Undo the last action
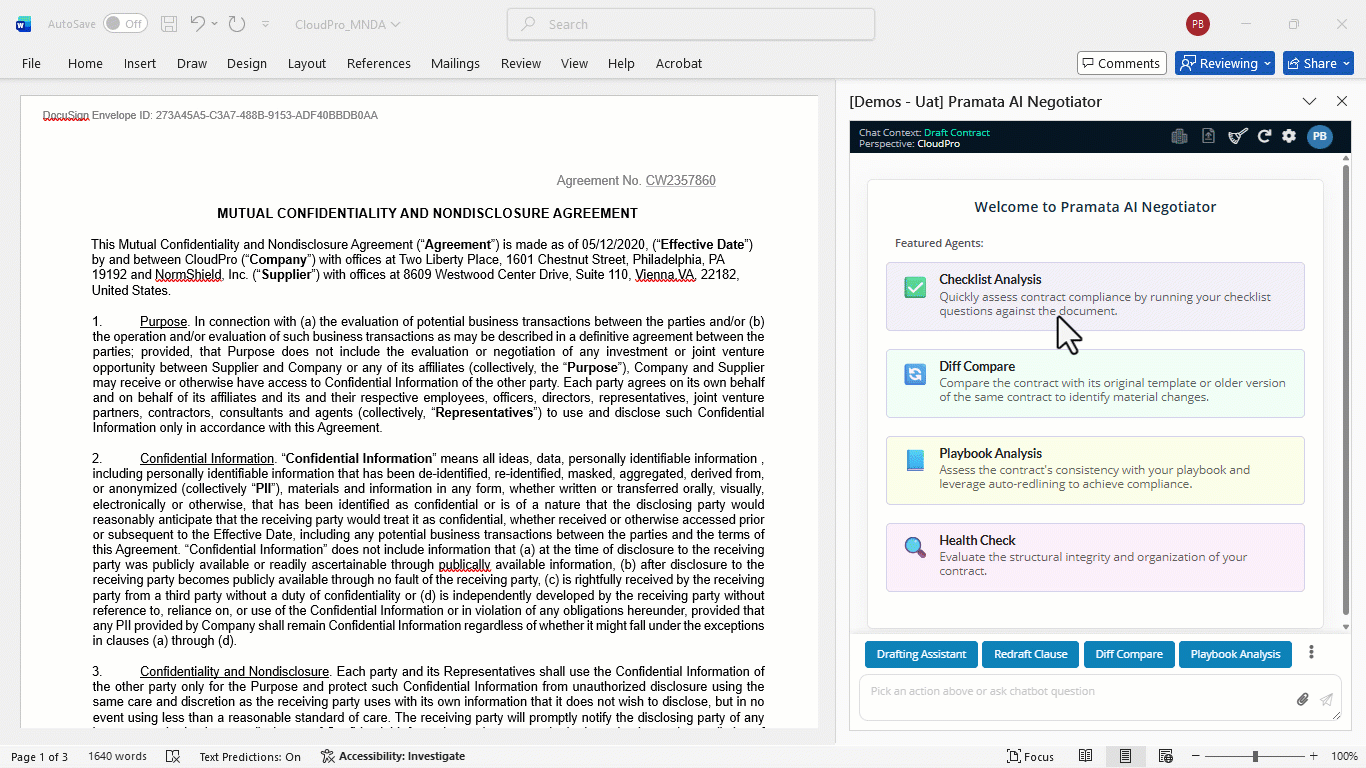 tap(197, 24)
